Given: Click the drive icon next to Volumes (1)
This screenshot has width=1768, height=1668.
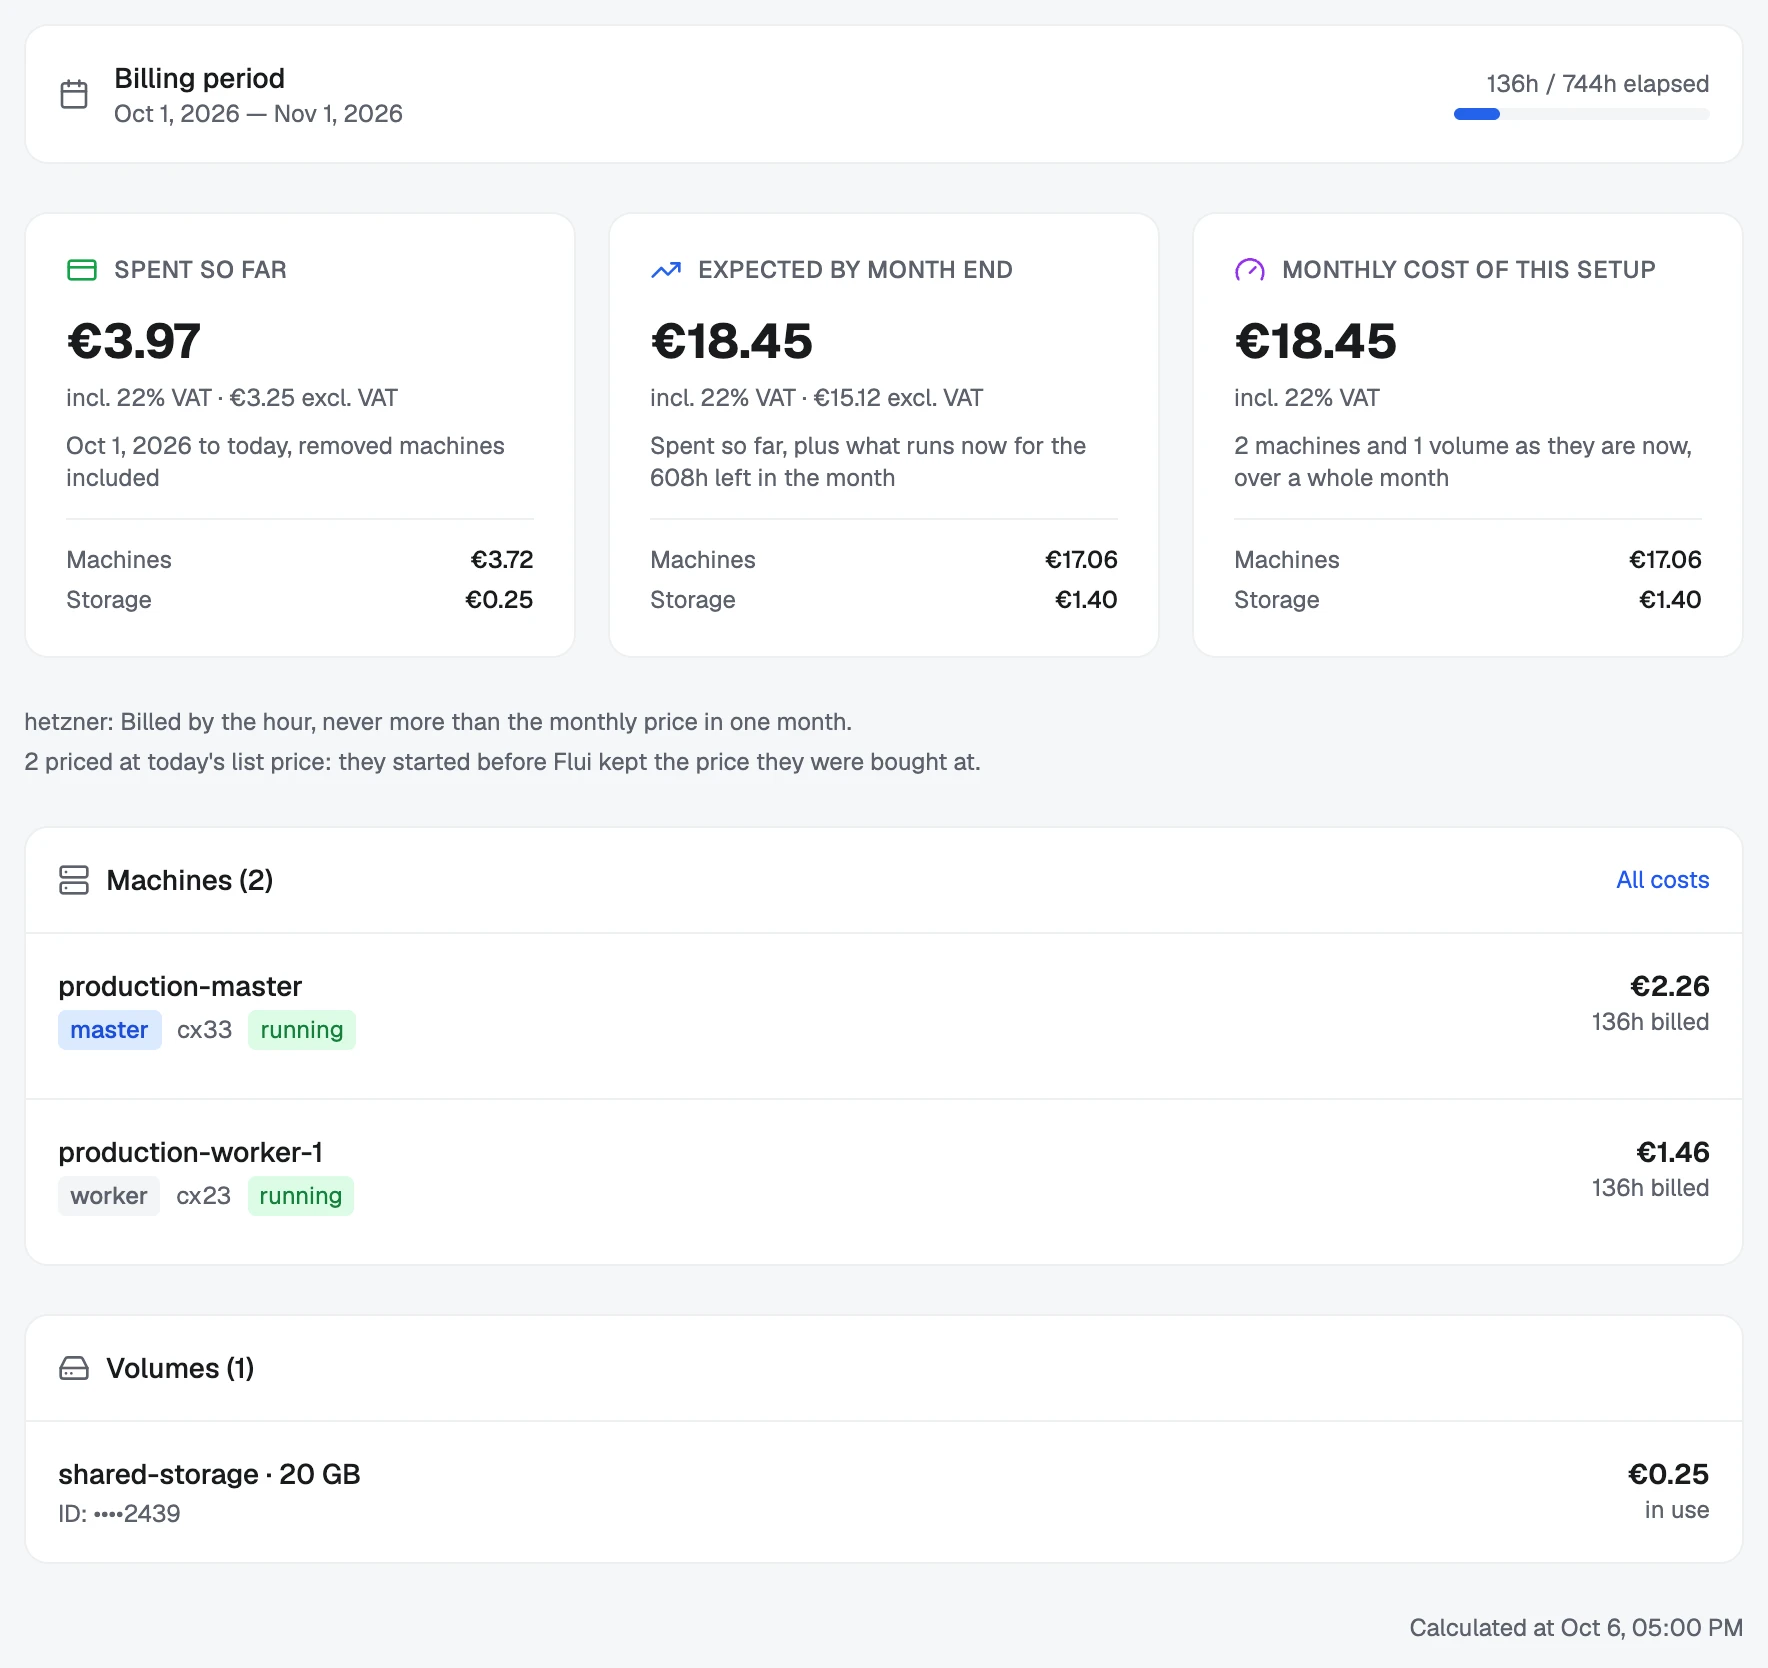Looking at the screenshot, I should click(74, 1368).
